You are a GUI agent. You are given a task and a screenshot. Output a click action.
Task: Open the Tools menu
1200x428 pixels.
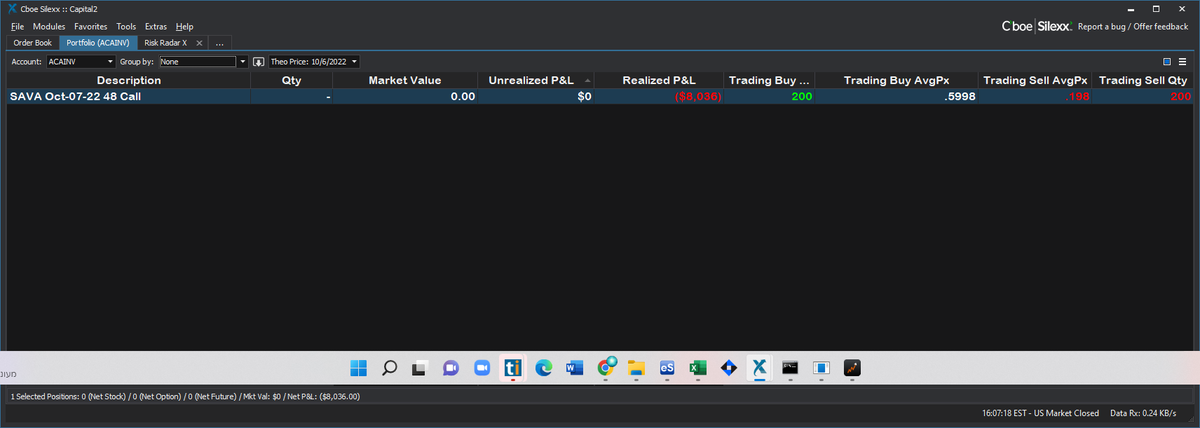(x=126, y=26)
